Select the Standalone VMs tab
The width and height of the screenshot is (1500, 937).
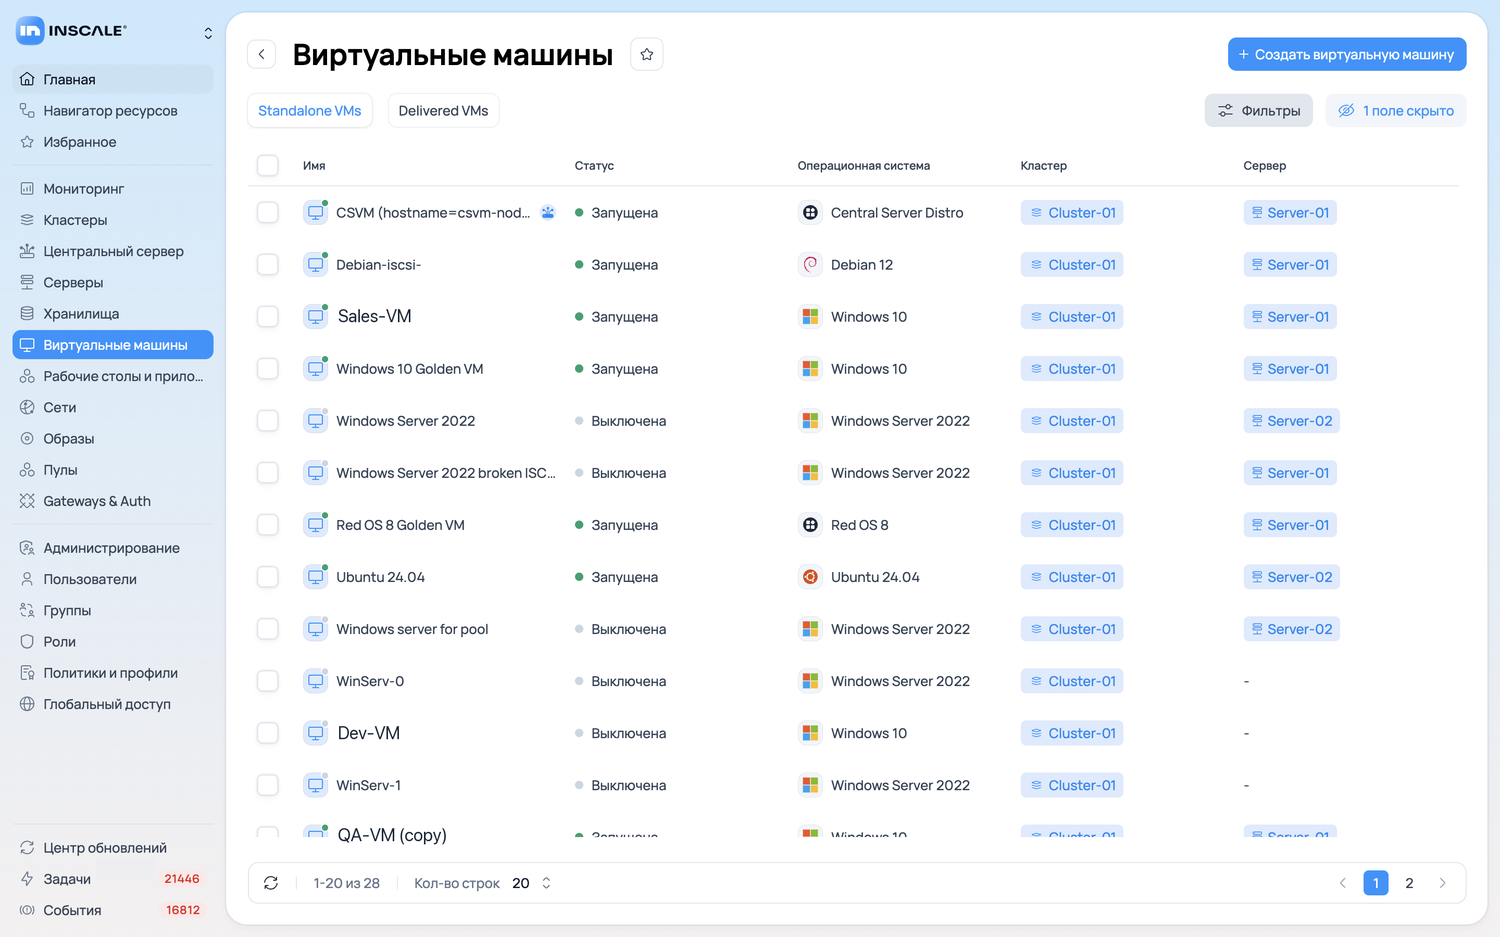pyautogui.click(x=310, y=111)
